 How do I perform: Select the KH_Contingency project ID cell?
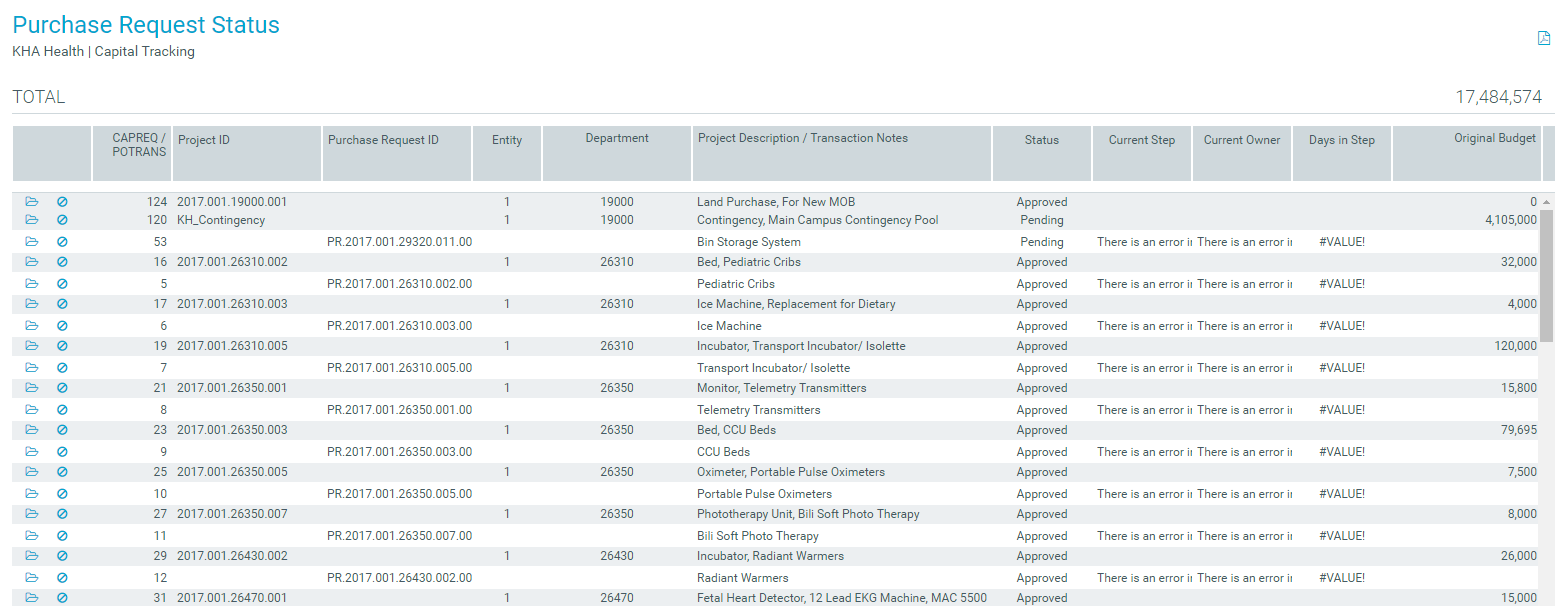point(221,220)
